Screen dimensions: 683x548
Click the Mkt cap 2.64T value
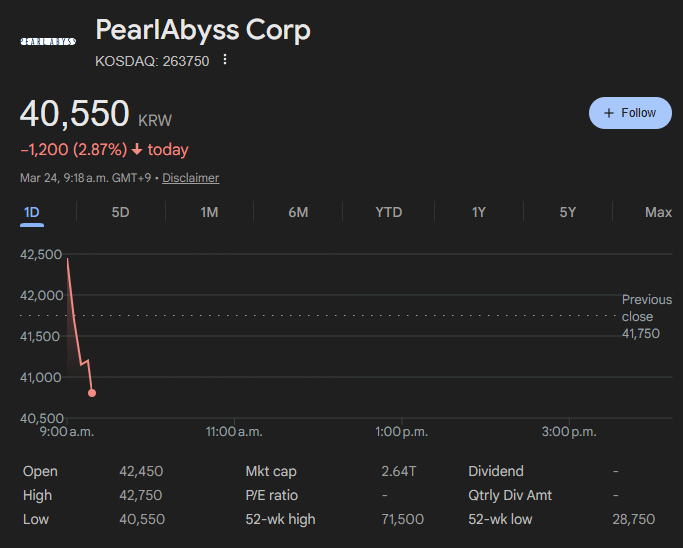(x=399, y=471)
